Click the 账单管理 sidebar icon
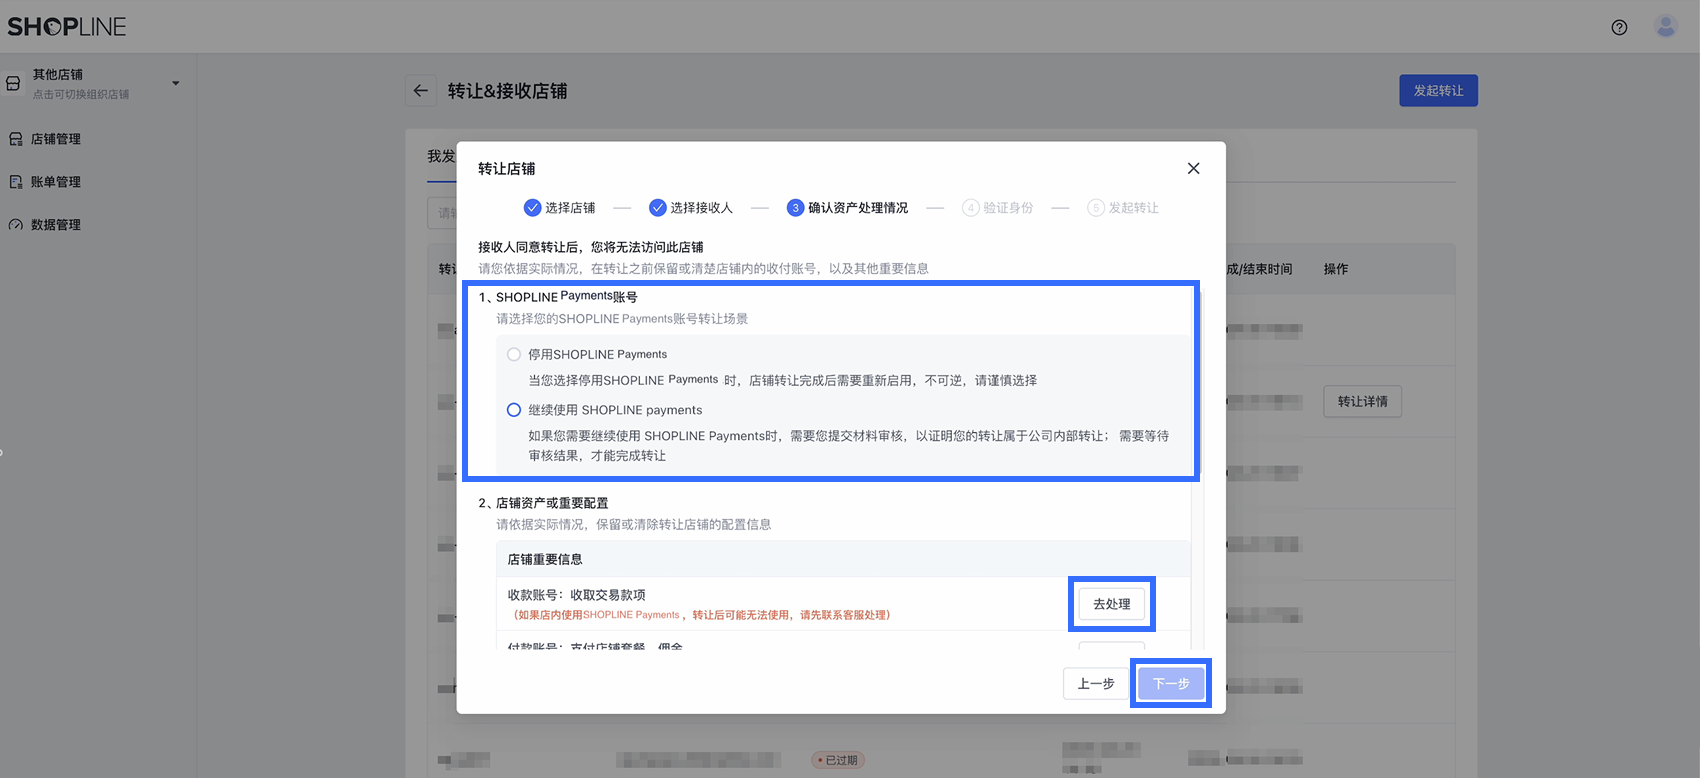 [x=16, y=182]
